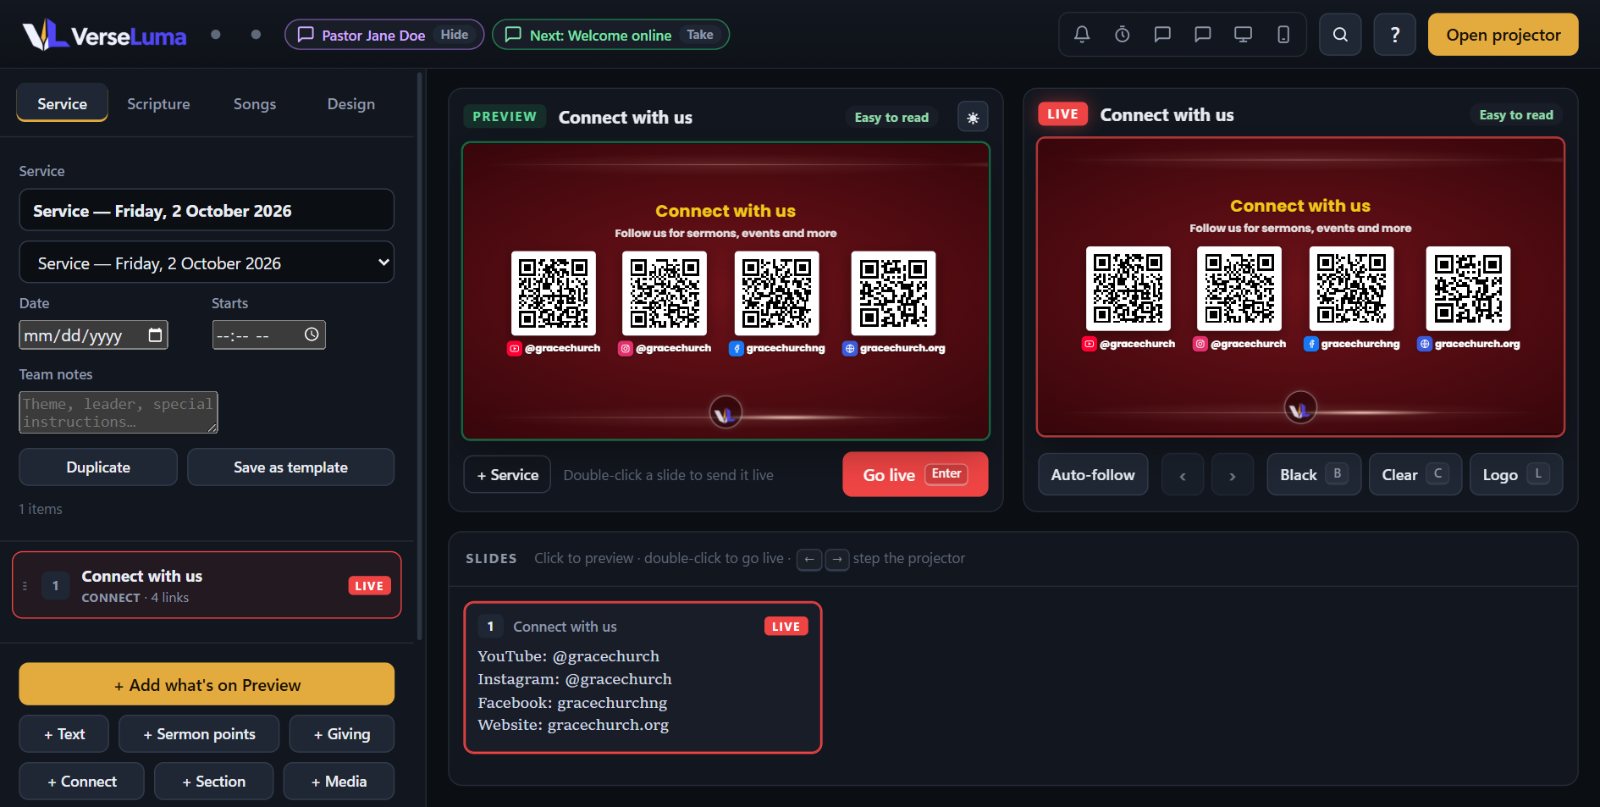Click into the Team notes text area
1600x807 pixels.
(118, 412)
